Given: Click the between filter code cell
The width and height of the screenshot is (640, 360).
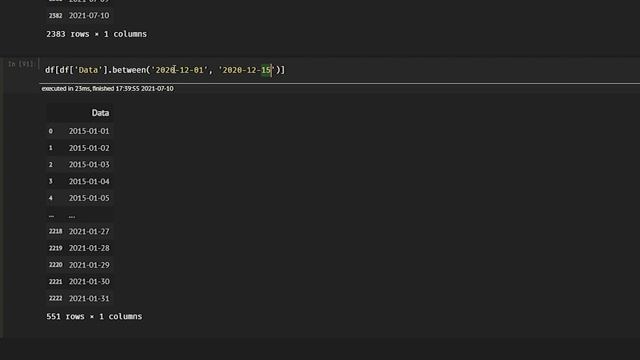Looking at the screenshot, I should pos(340,70).
